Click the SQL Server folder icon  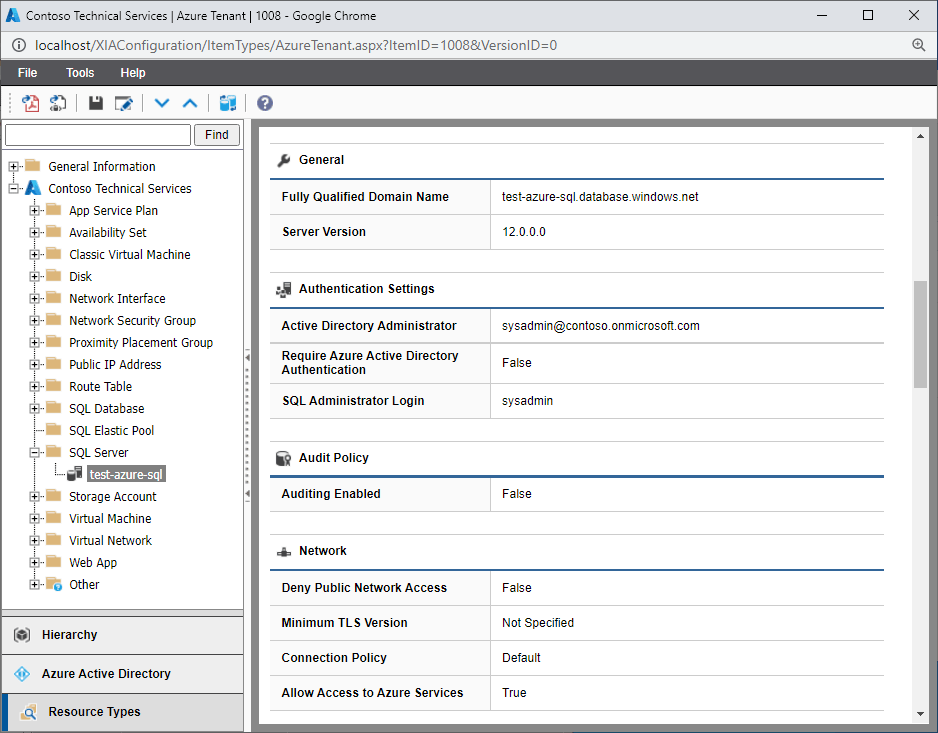click(54, 451)
